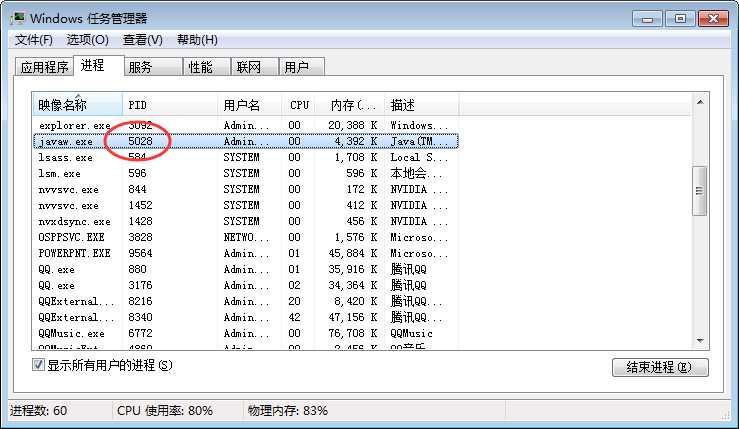Sort by 内存 column header
Viewport: 739px width, 429px height.
pyautogui.click(x=351, y=105)
